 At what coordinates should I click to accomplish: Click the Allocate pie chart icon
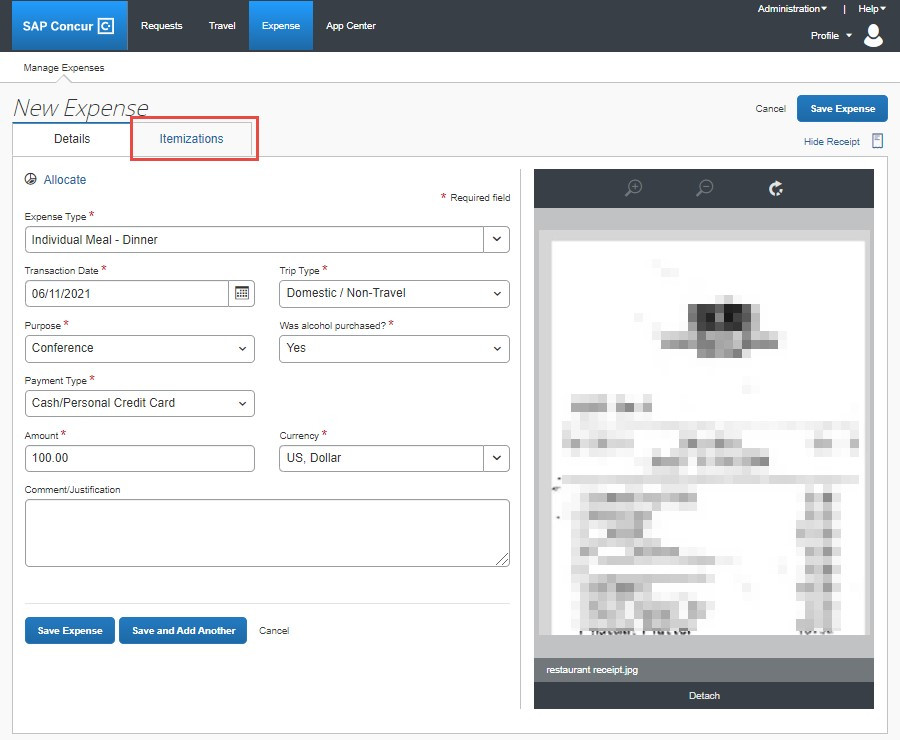(x=31, y=180)
